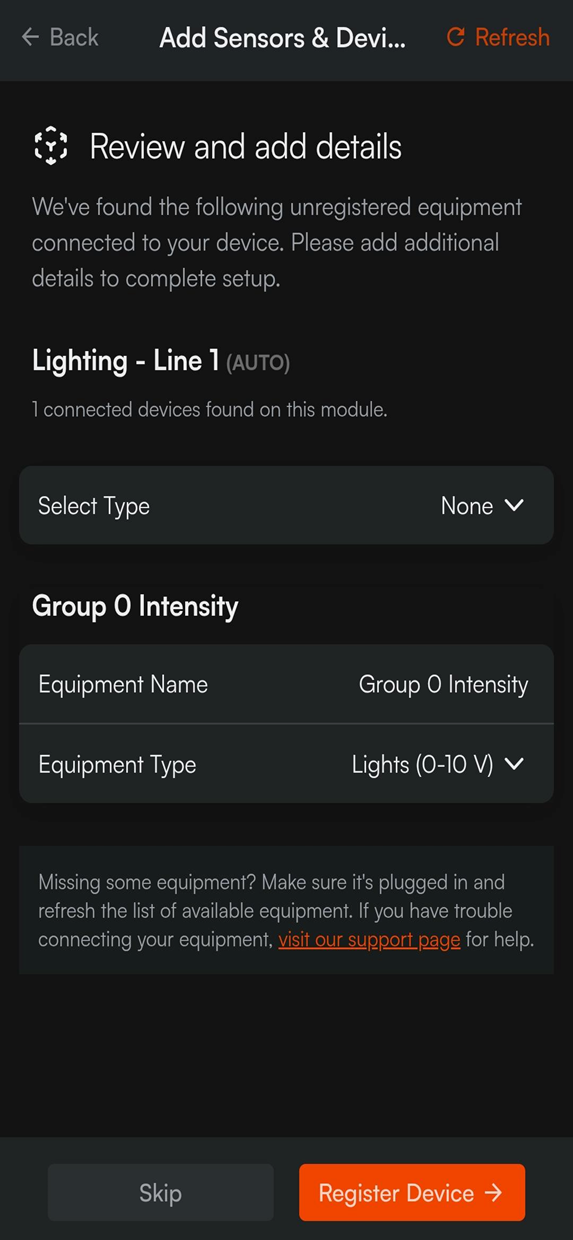Click the Refresh text button
This screenshot has width=573, height=1240.
click(512, 37)
